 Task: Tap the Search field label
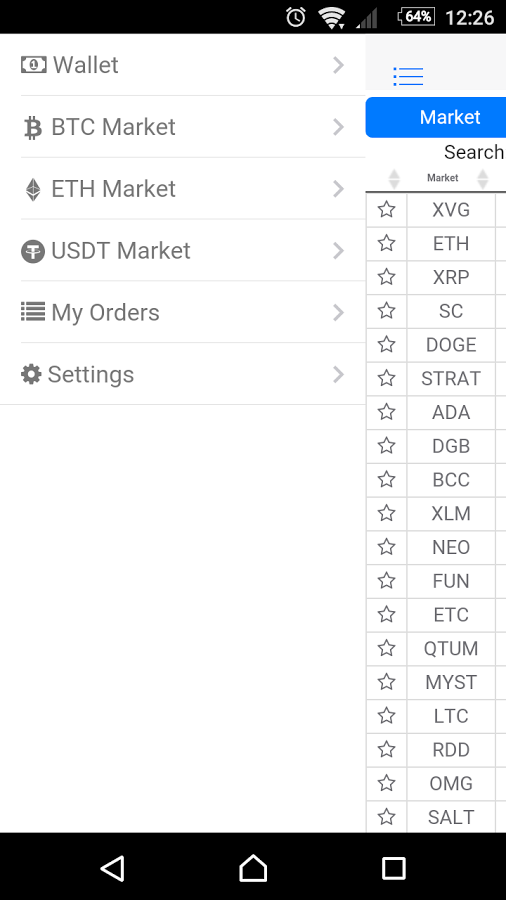click(474, 152)
